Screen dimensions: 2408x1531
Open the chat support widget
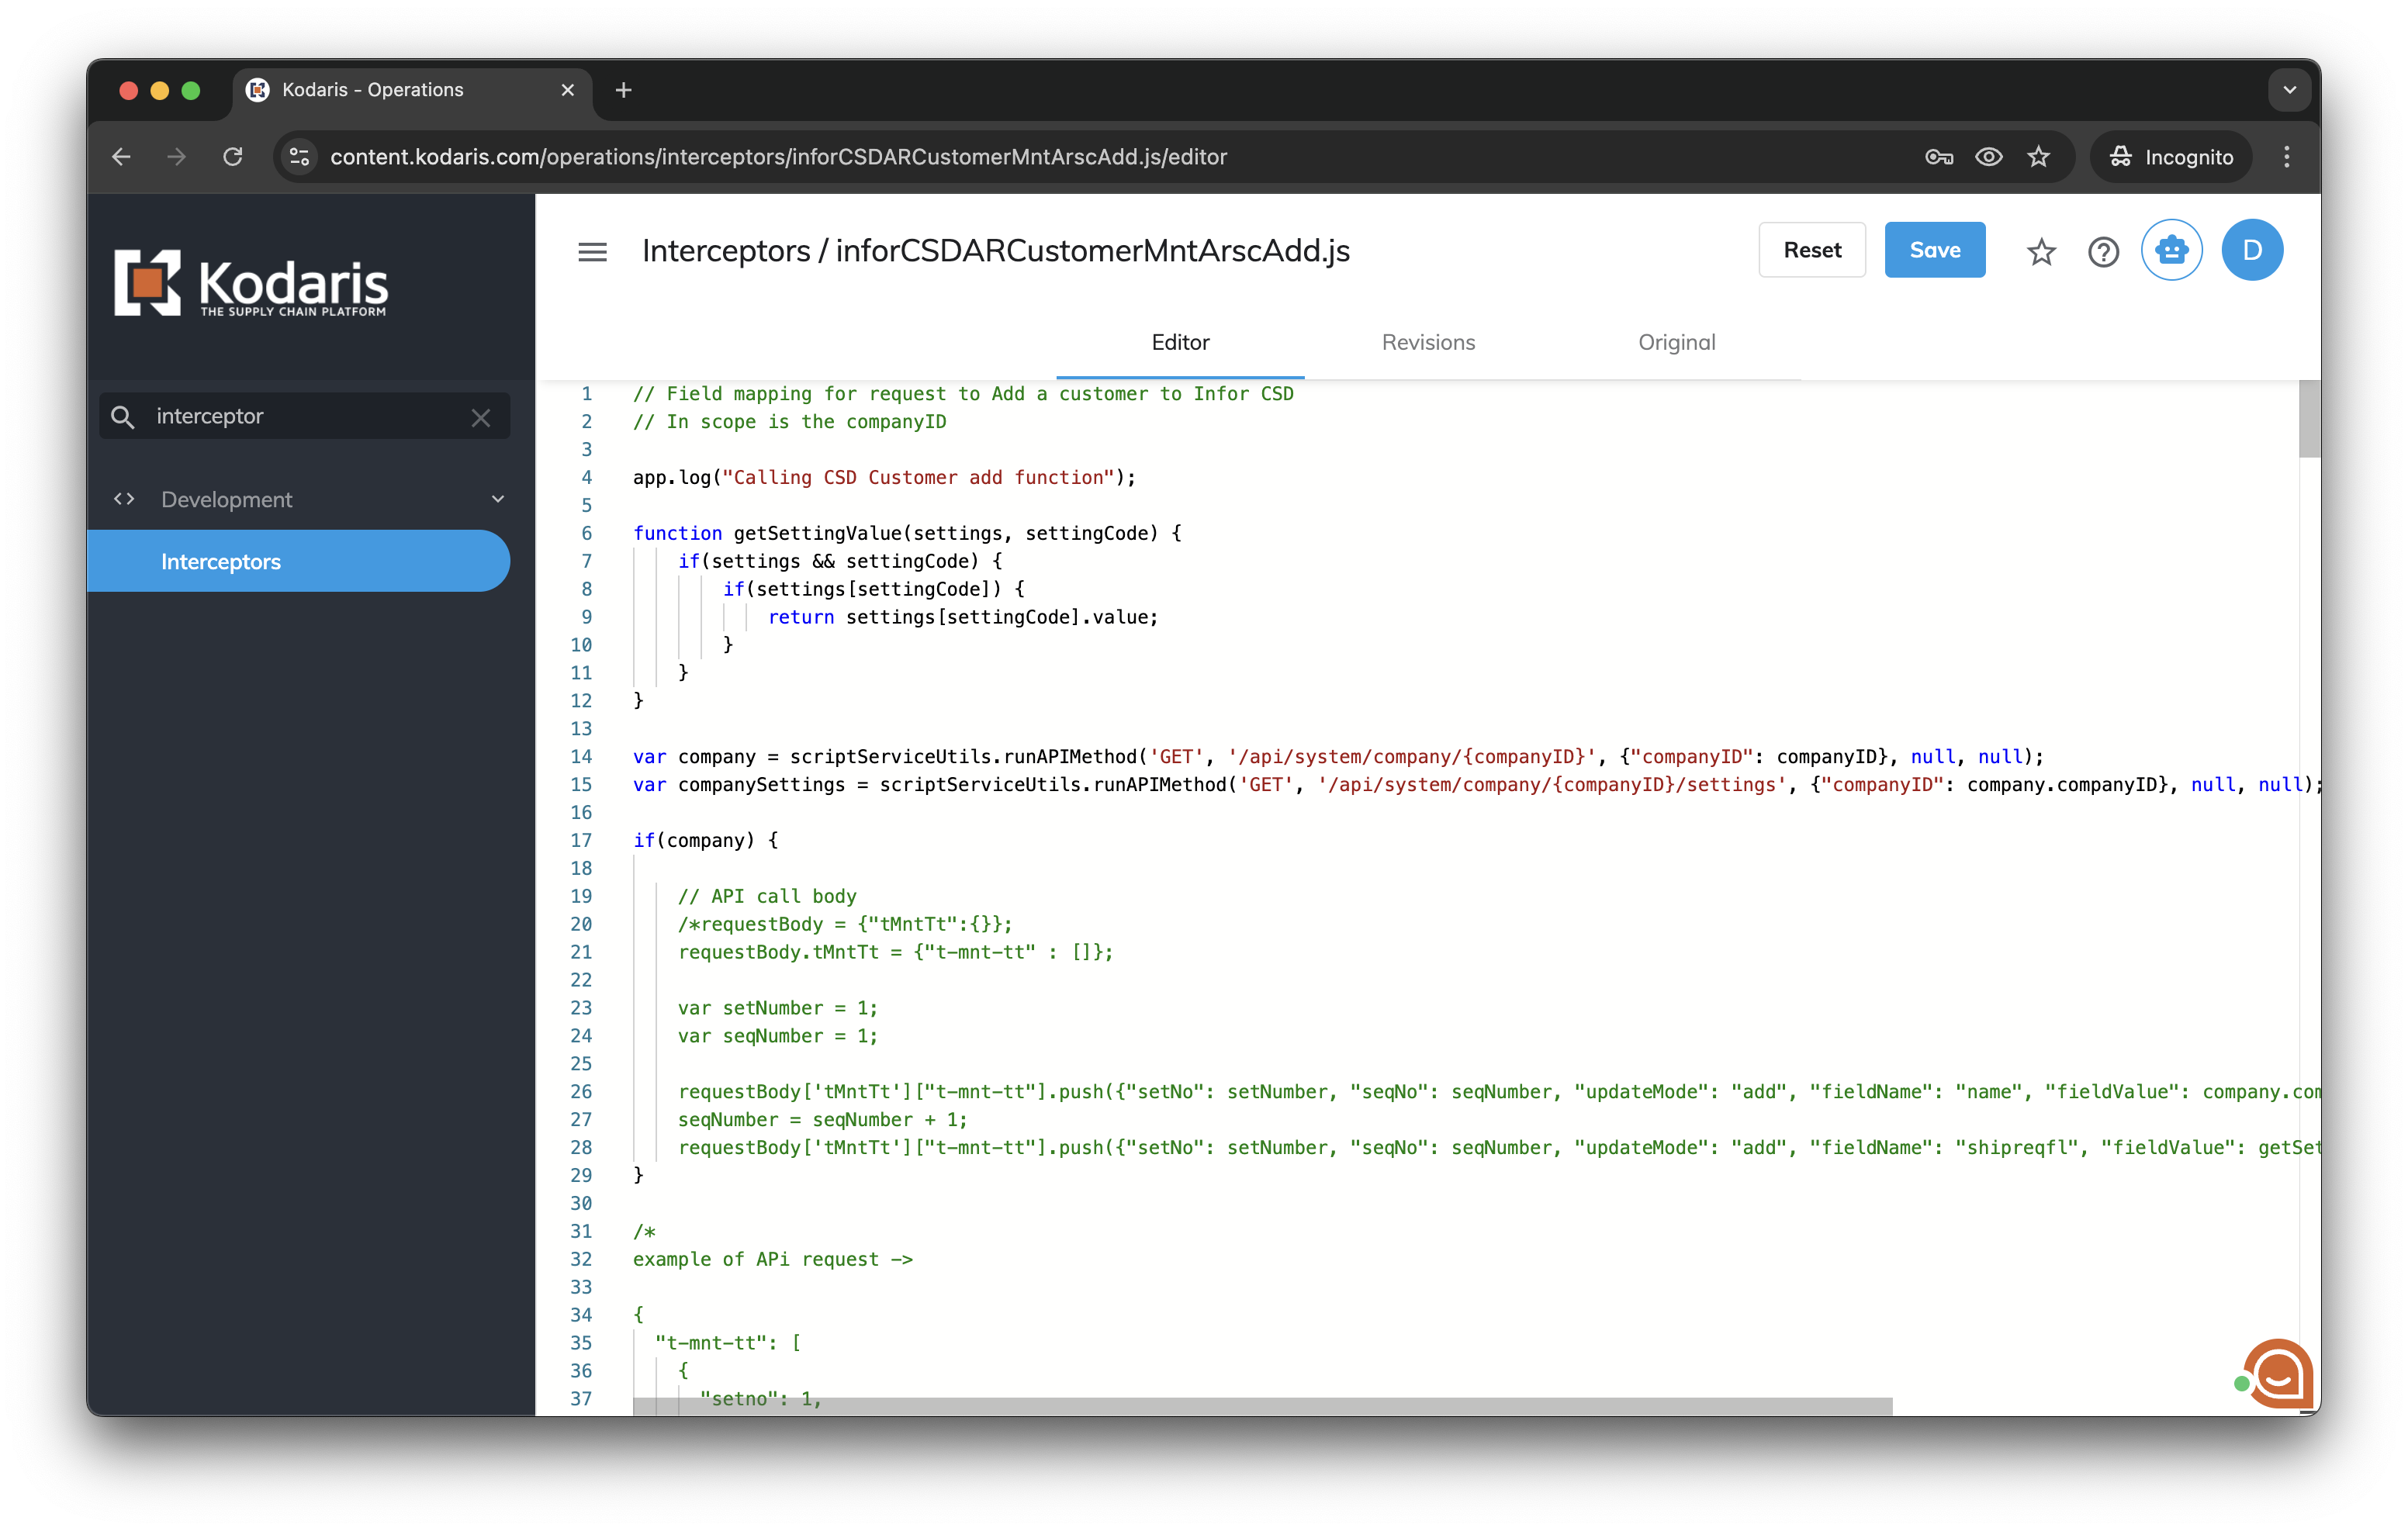pyautogui.click(x=2277, y=1373)
